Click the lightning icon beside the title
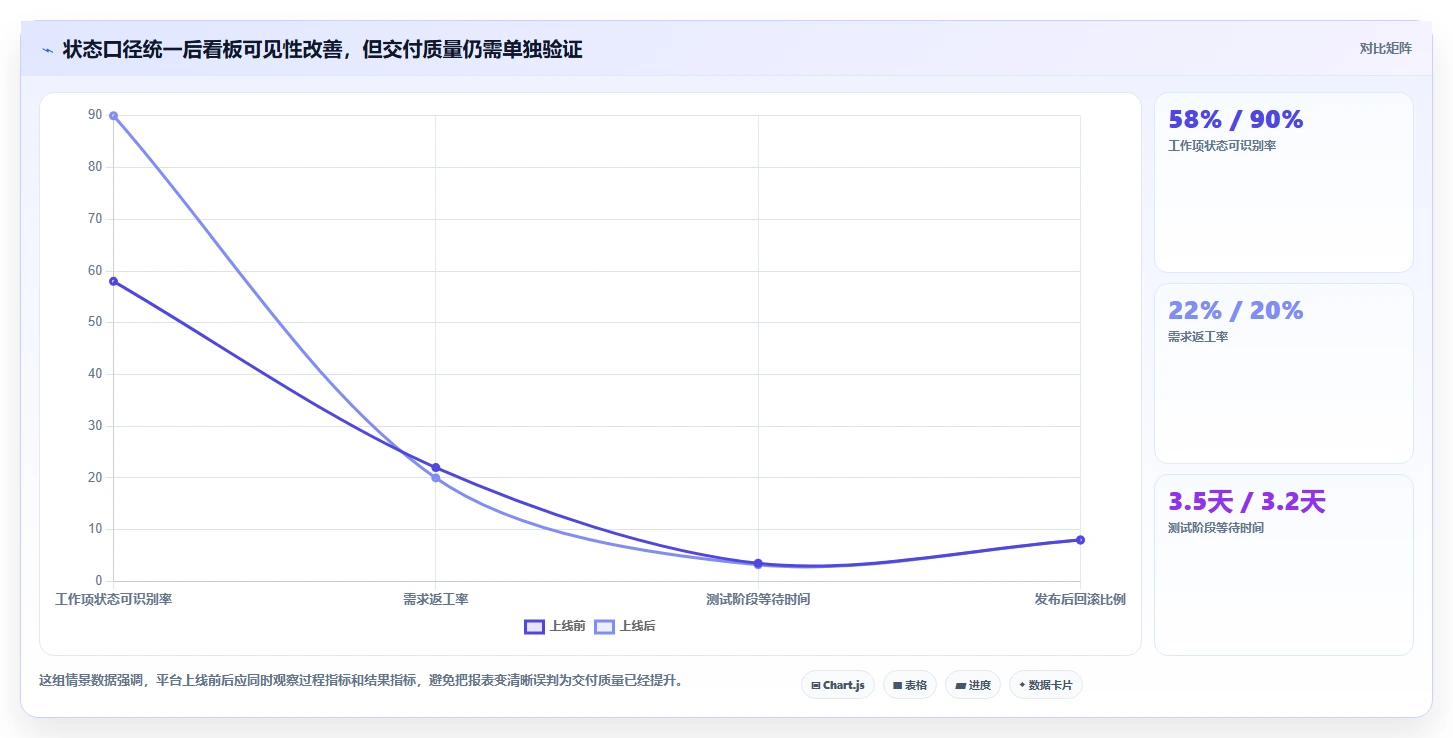Image resolution: width=1453 pixels, height=738 pixels. coord(47,49)
